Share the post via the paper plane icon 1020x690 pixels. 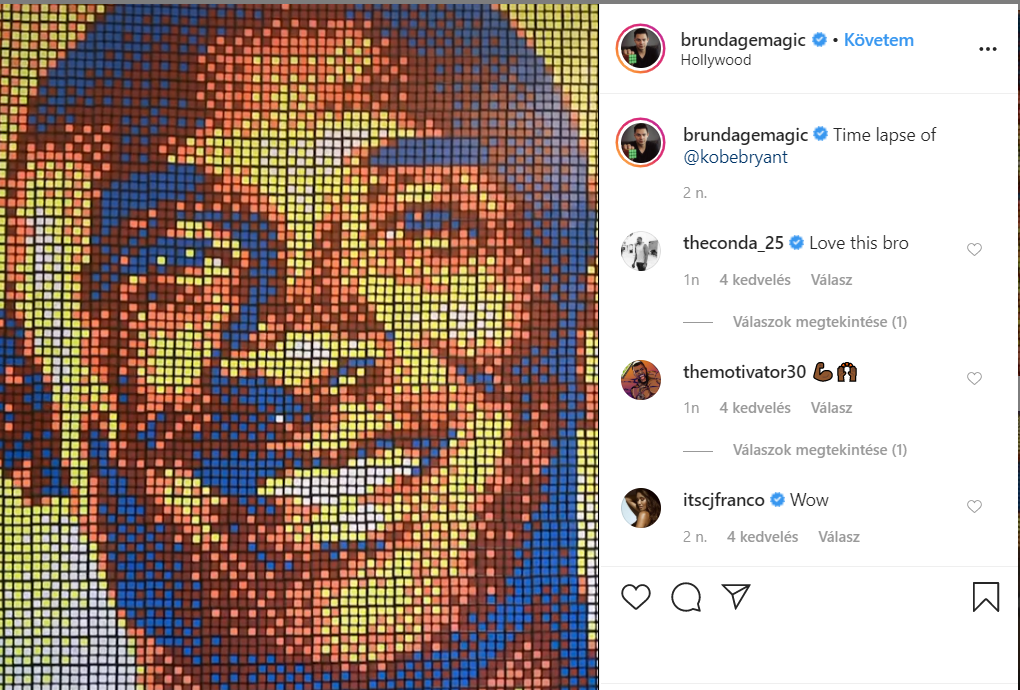736,597
